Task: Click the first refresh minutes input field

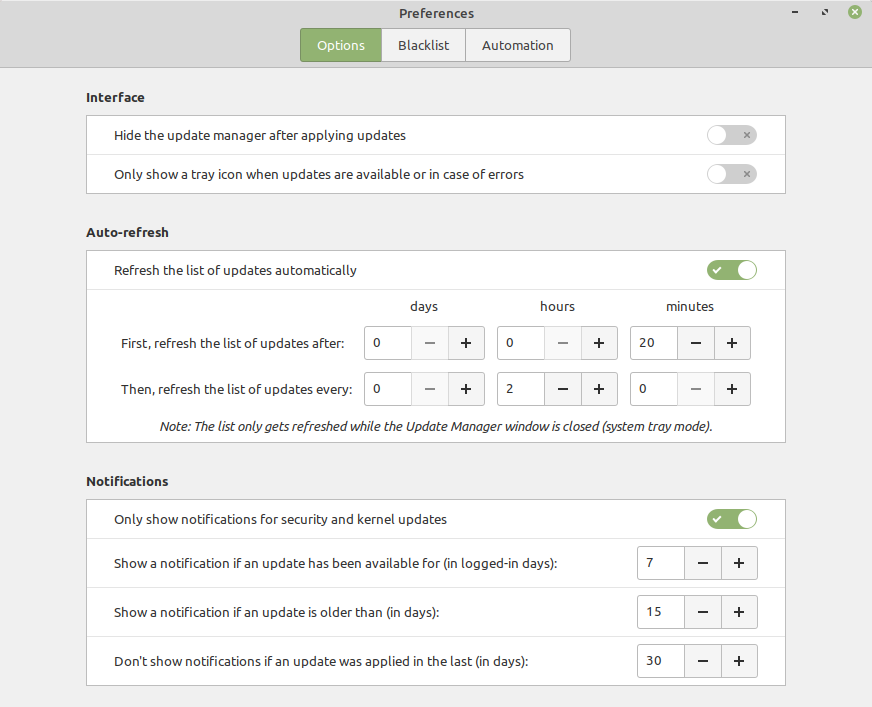Action: 653,343
